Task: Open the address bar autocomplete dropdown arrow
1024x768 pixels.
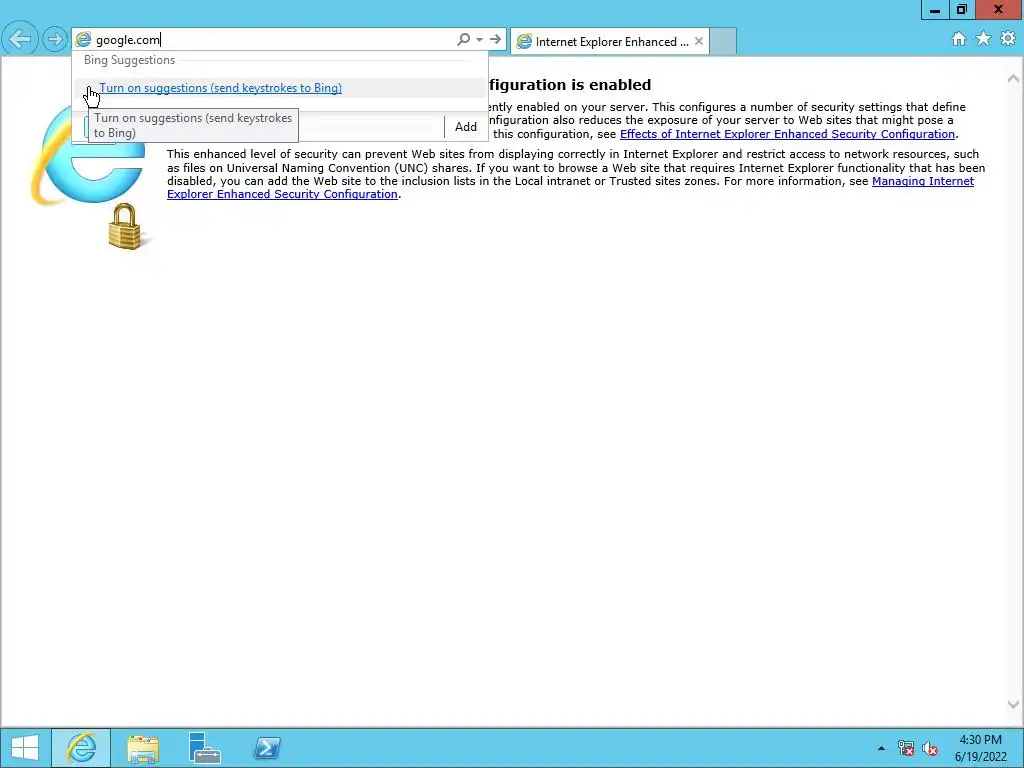Action: click(x=479, y=39)
